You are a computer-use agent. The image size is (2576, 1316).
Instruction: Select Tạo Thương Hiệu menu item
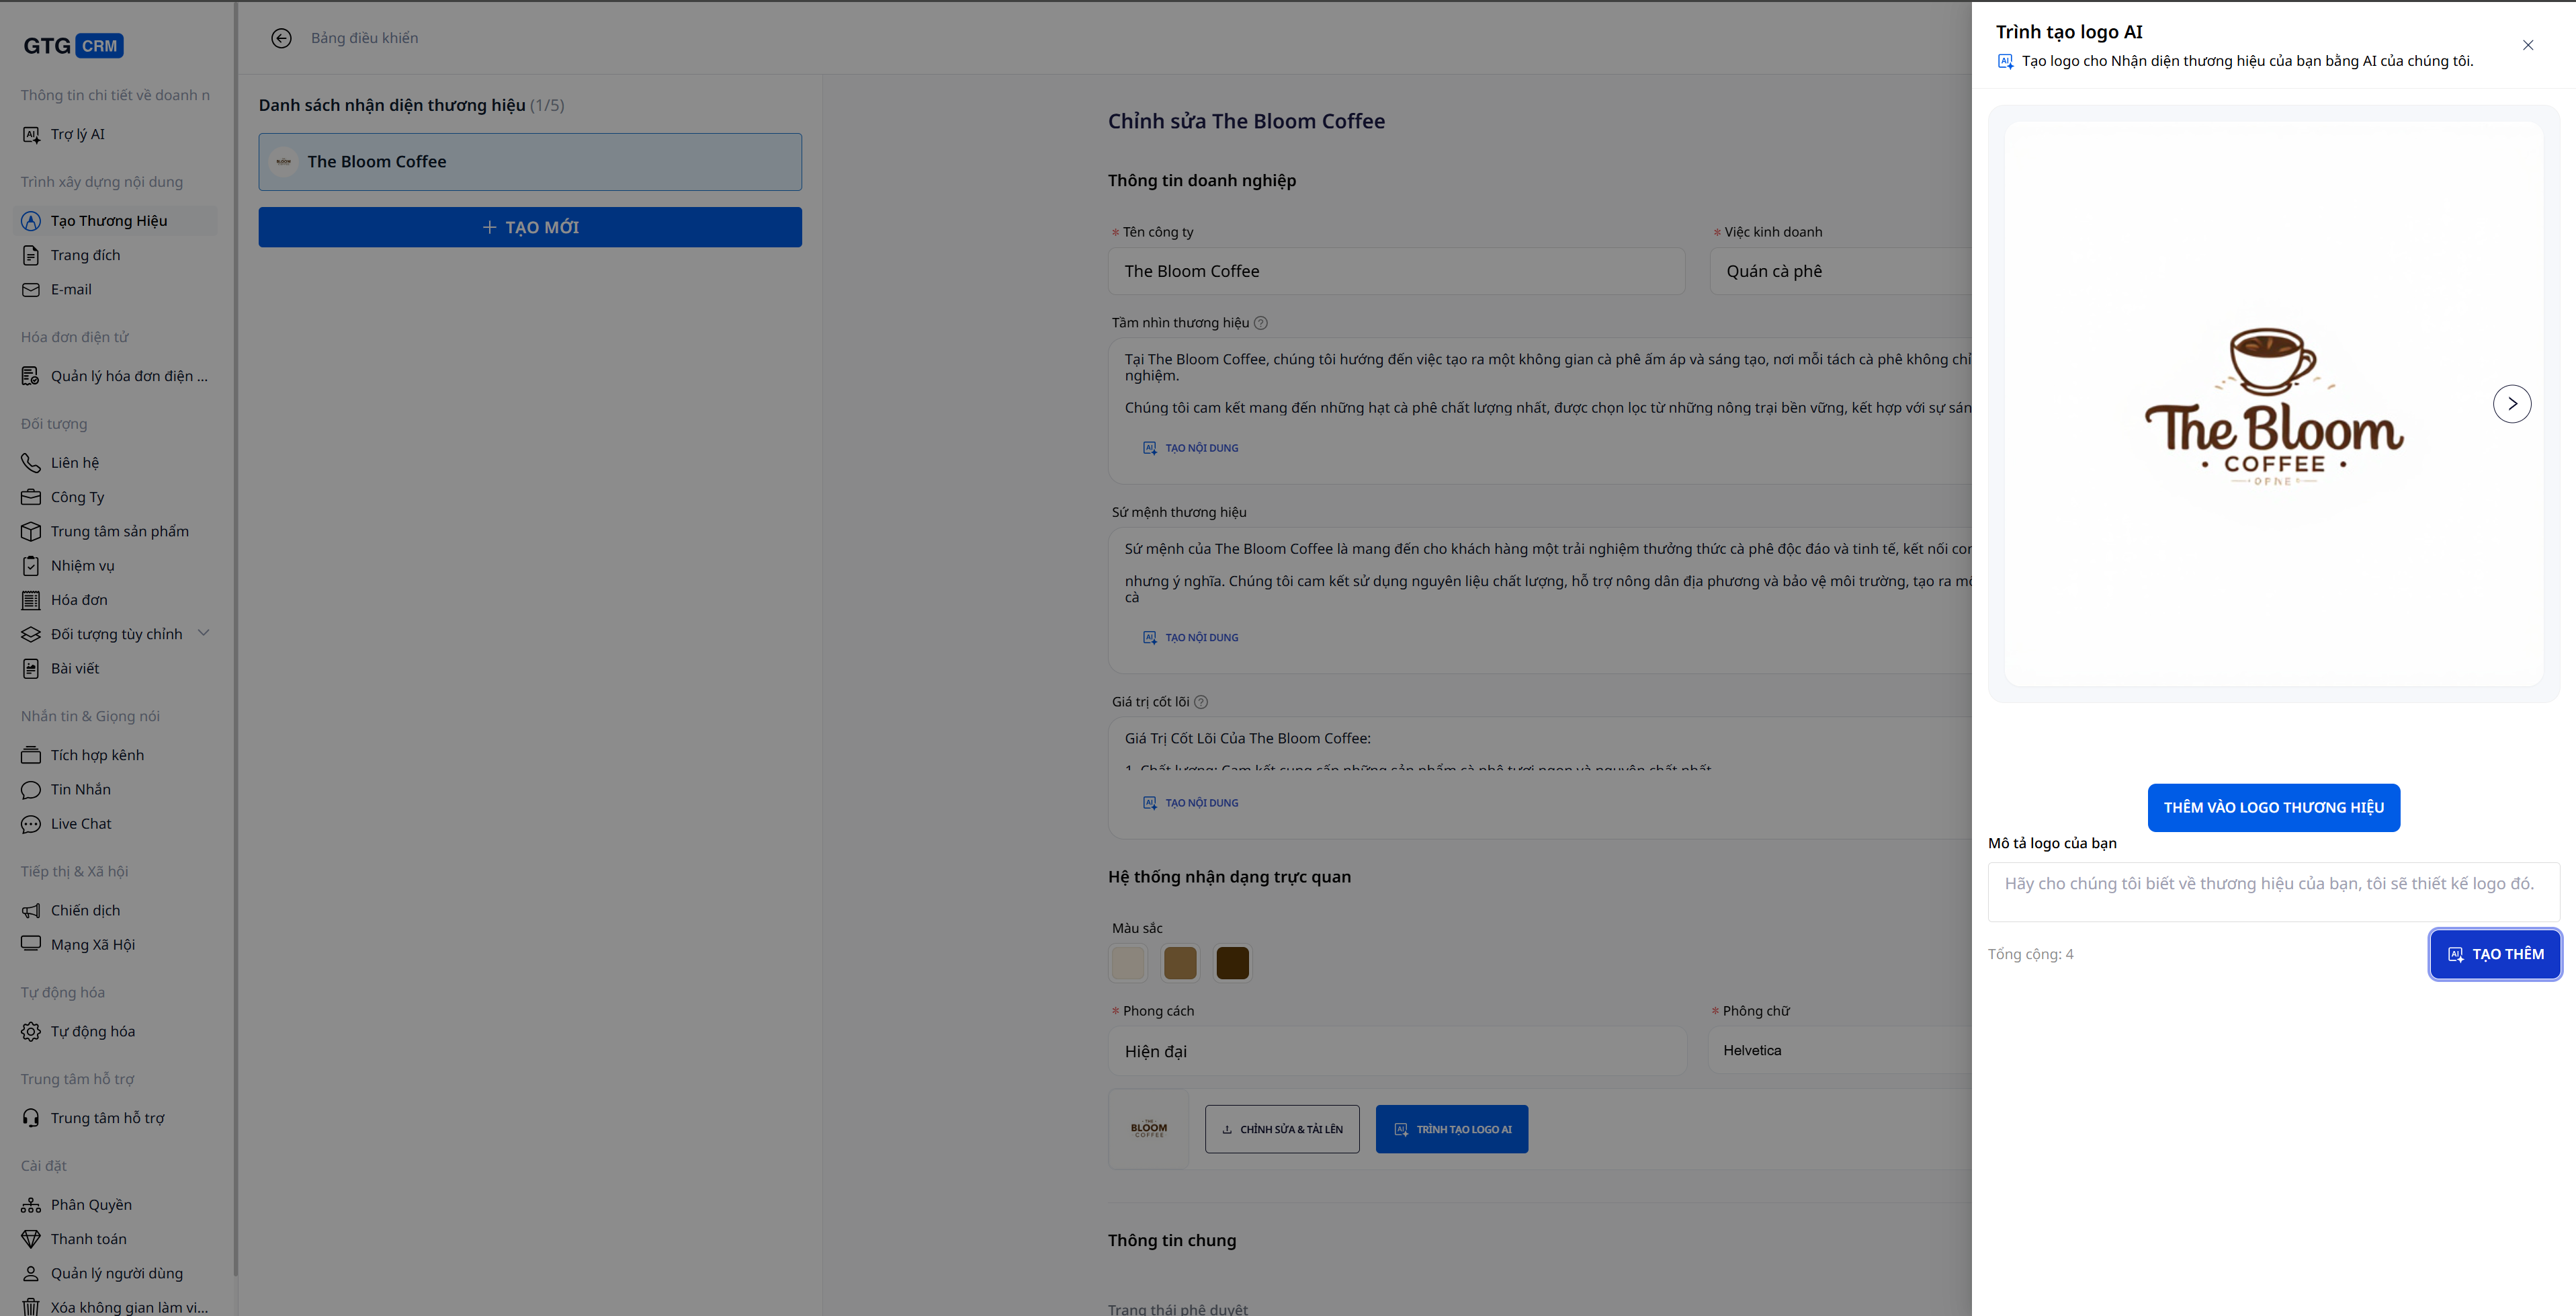(109, 221)
